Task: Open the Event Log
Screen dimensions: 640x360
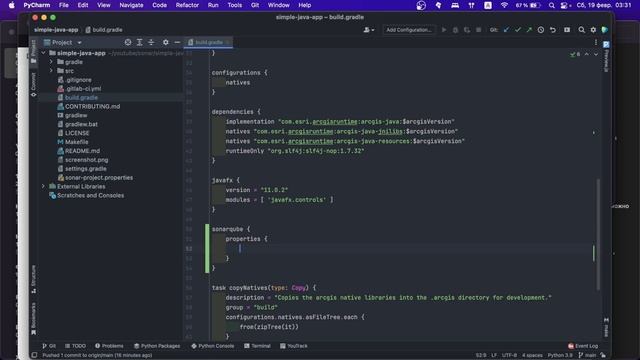Action: coord(583,346)
